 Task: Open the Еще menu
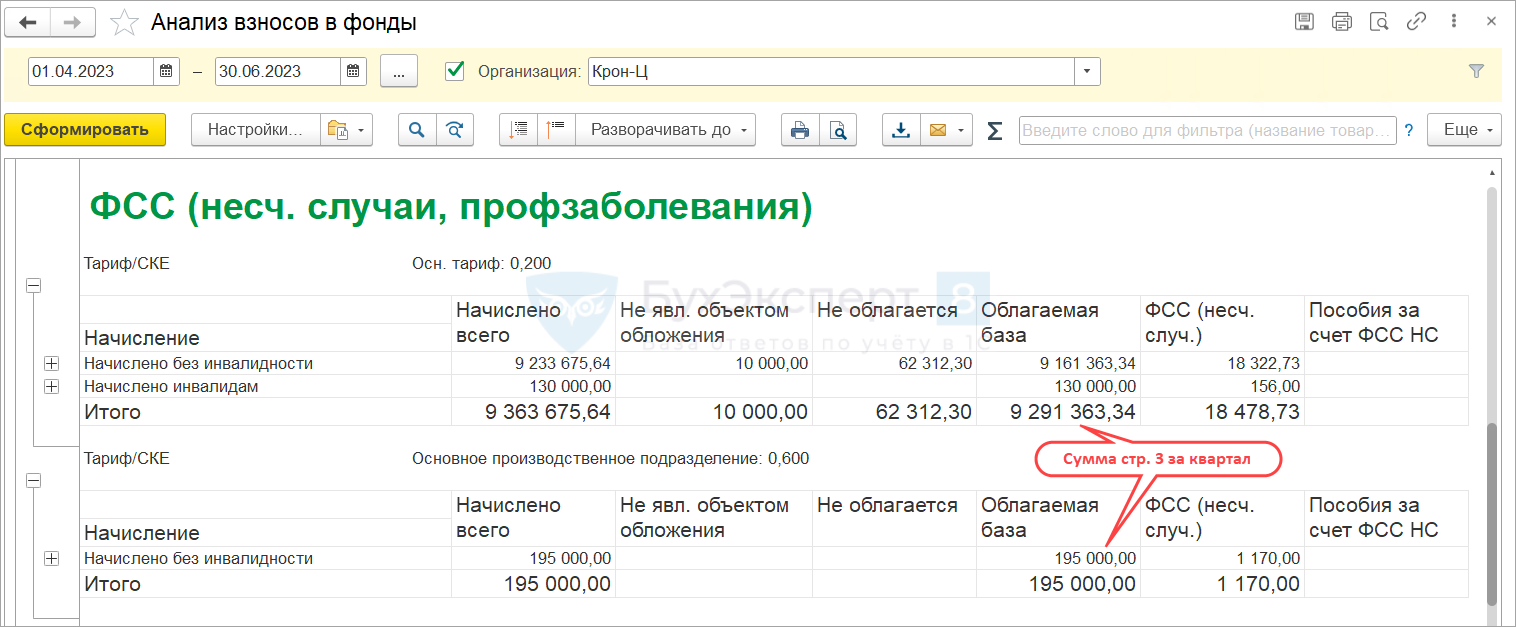pos(1464,130)
